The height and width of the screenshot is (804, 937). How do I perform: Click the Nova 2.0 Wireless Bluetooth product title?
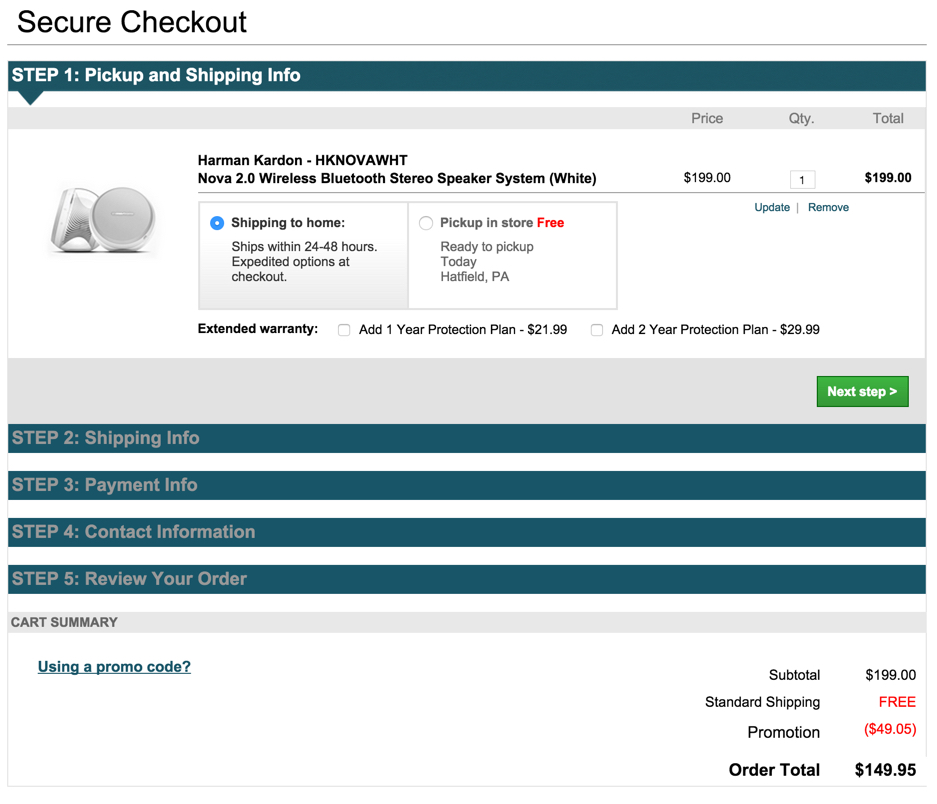pos(397,179)
